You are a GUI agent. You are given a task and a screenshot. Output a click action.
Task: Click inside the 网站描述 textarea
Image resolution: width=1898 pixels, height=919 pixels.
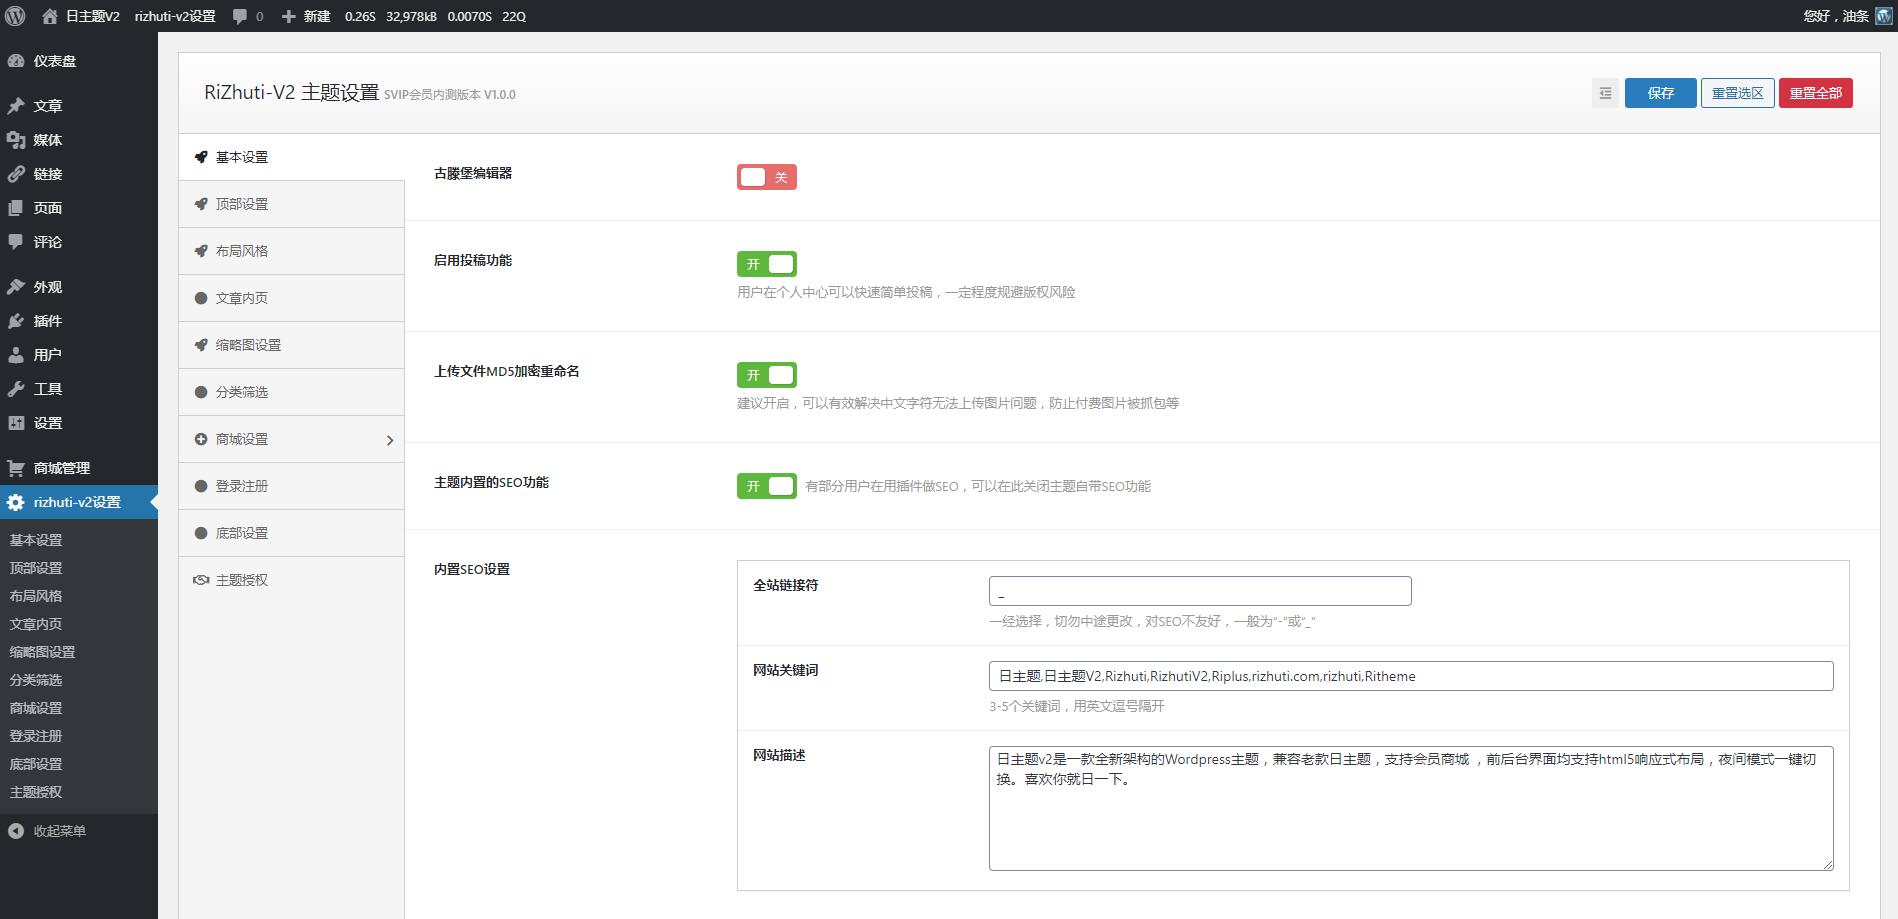tap(1411, 808)
